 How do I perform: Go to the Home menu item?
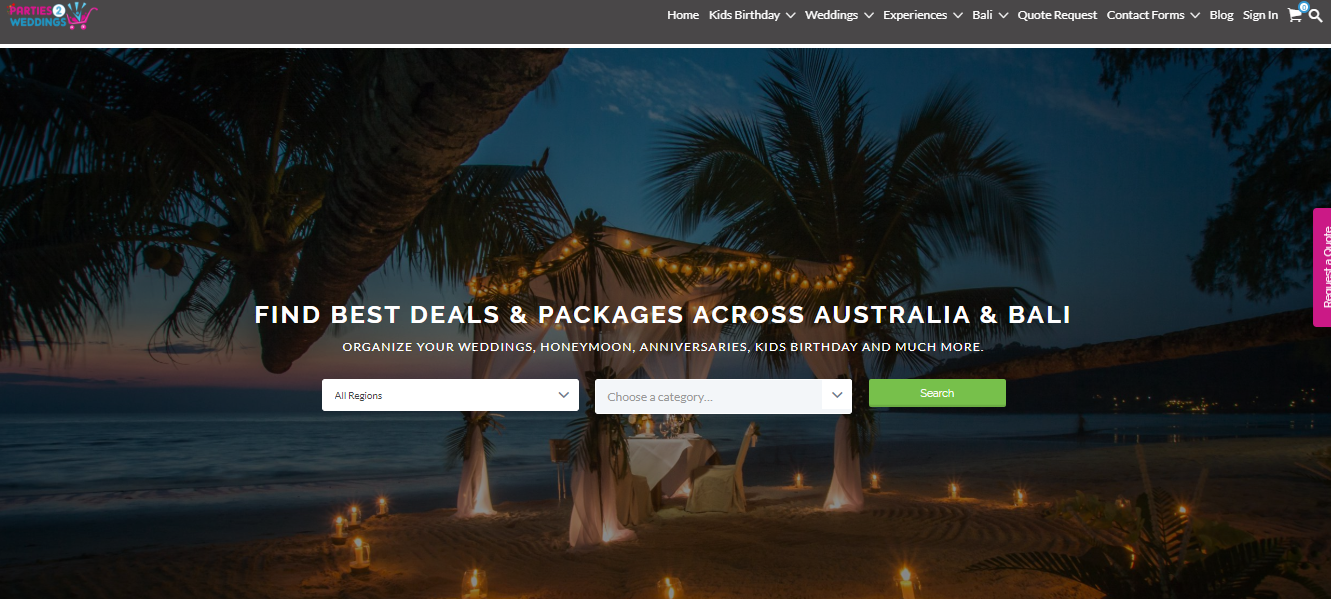683,15
